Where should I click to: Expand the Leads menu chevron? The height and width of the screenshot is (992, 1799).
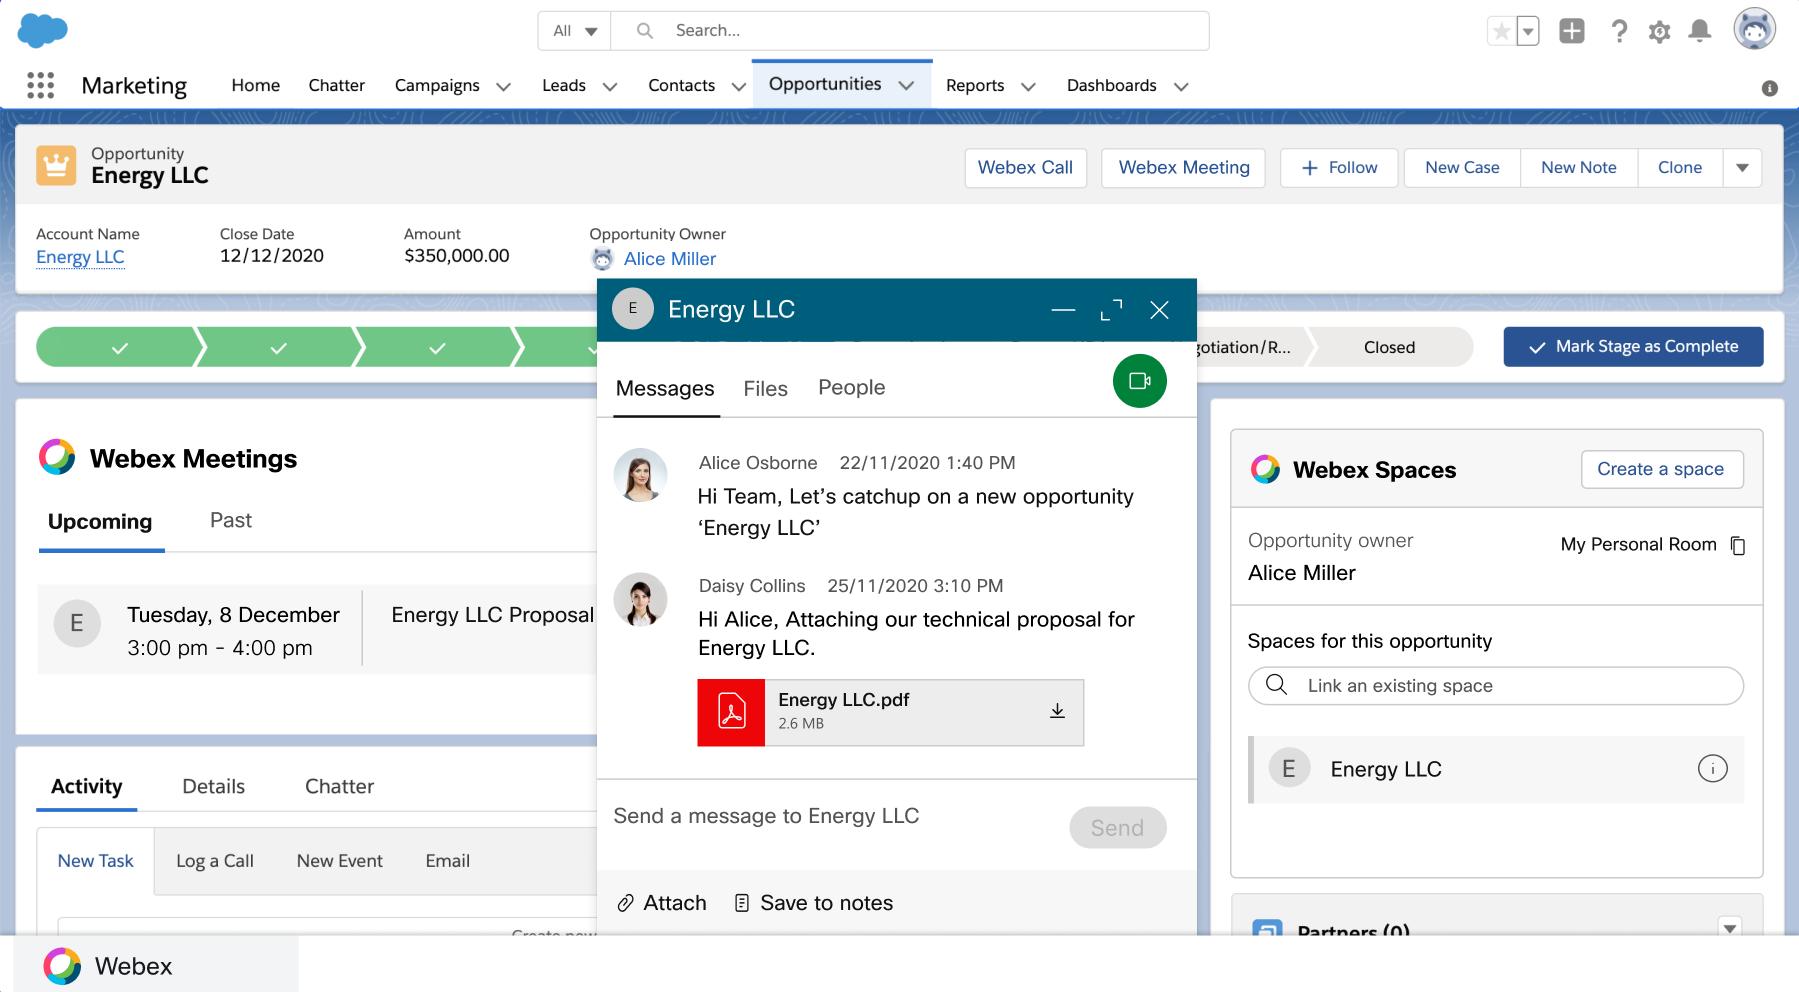point(610,87)
